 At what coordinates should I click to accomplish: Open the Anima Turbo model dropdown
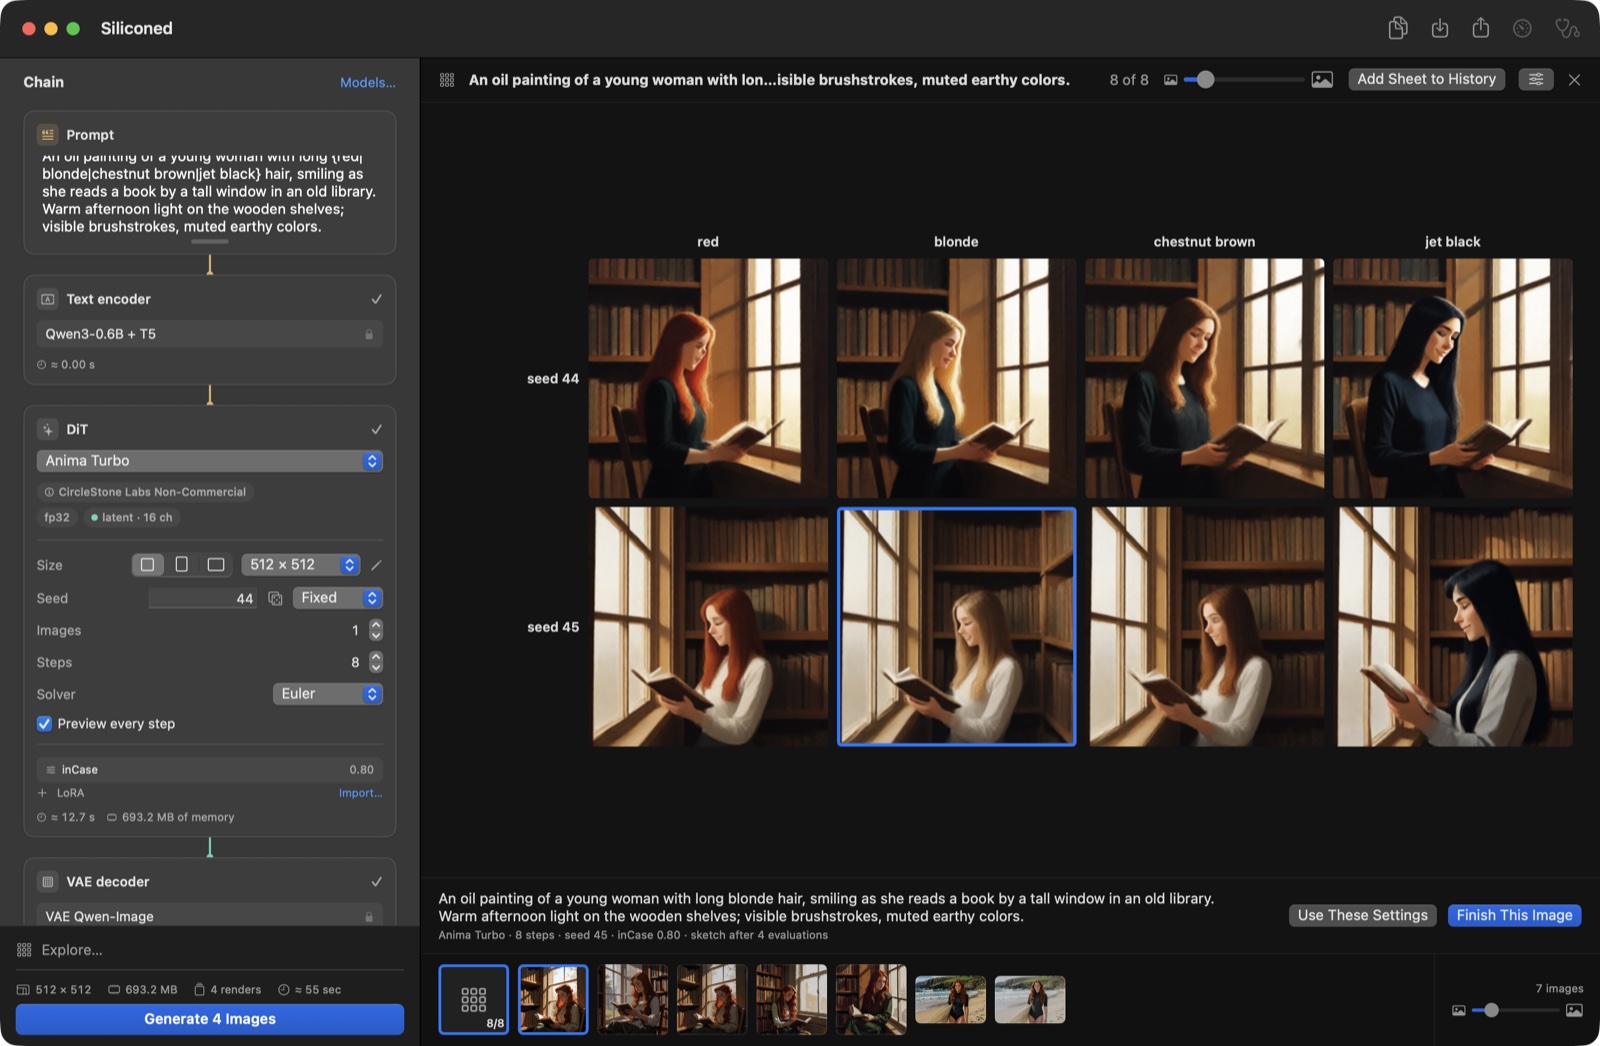pyautogui.click(x=210, y=461)
